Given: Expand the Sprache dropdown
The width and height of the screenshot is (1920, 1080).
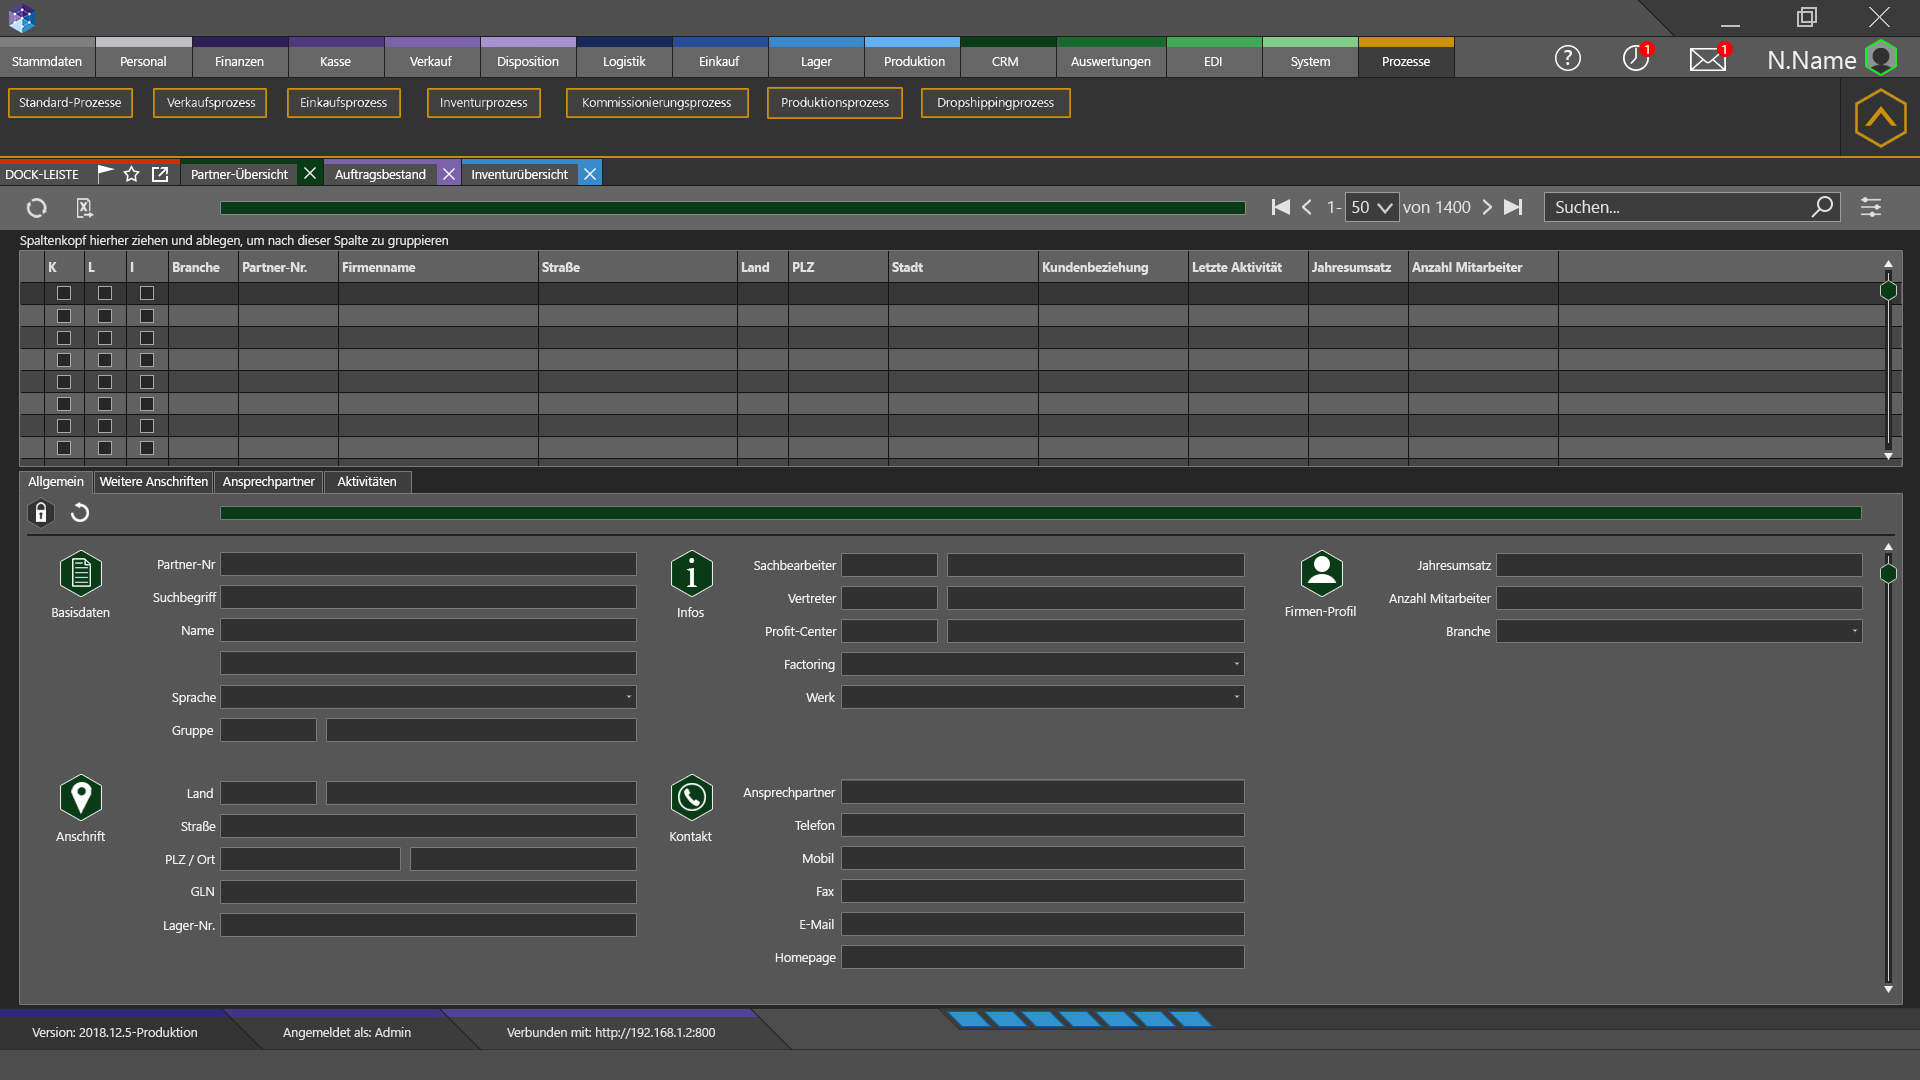Looking at the screenshot, I should (628, 697).
